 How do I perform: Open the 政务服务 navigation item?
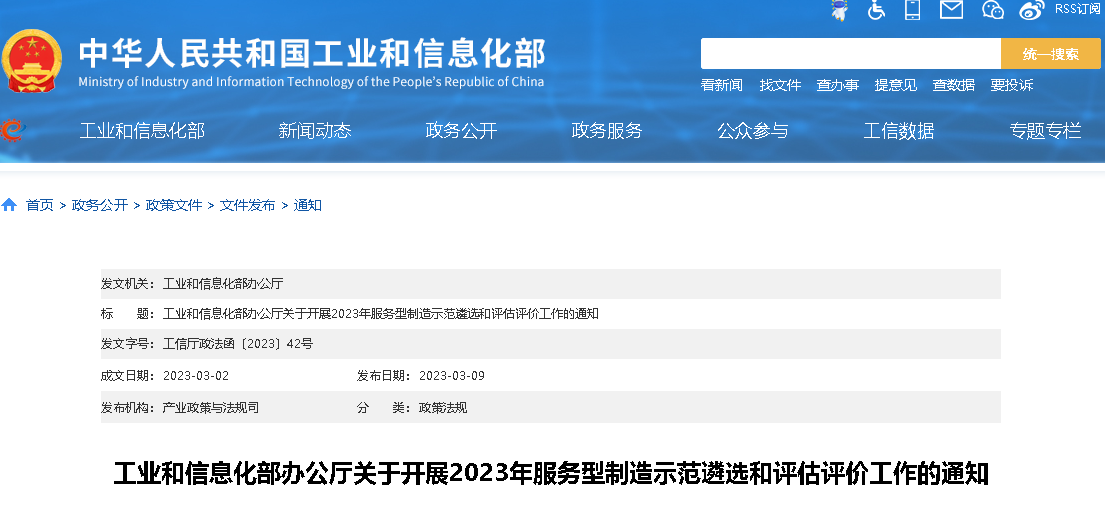[607, 131]
